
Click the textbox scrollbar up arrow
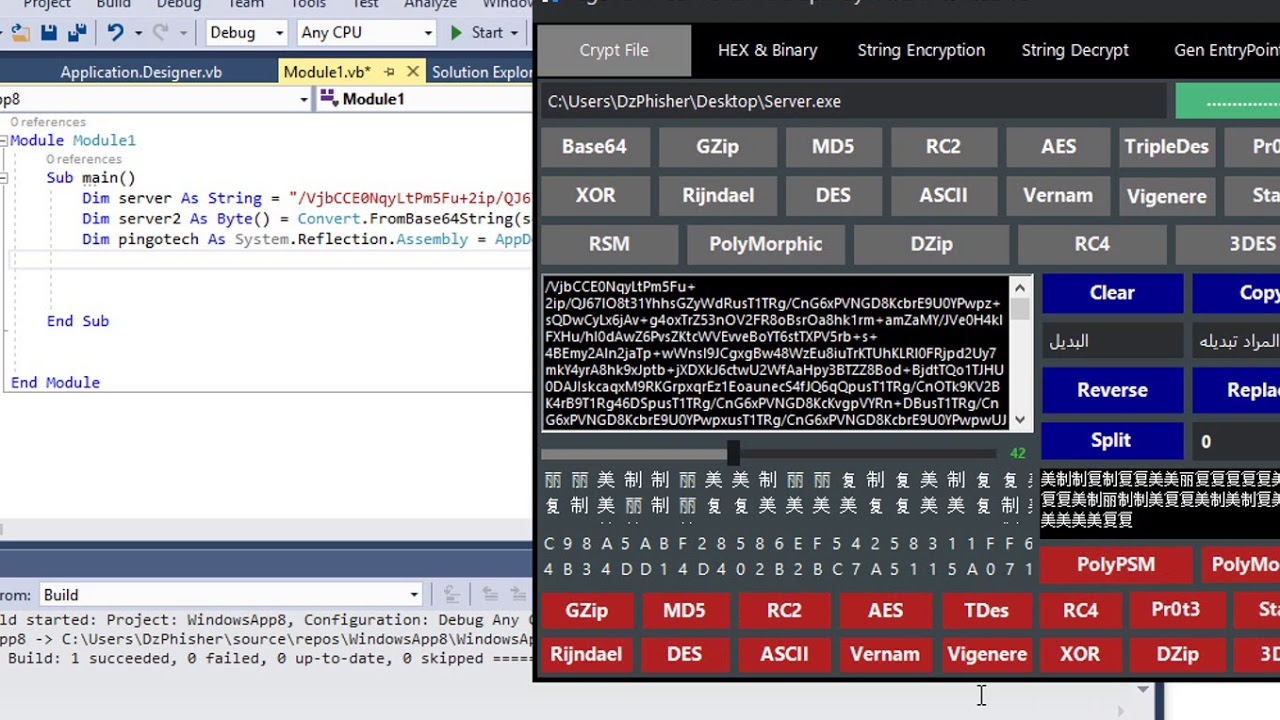click(1020, 288)
